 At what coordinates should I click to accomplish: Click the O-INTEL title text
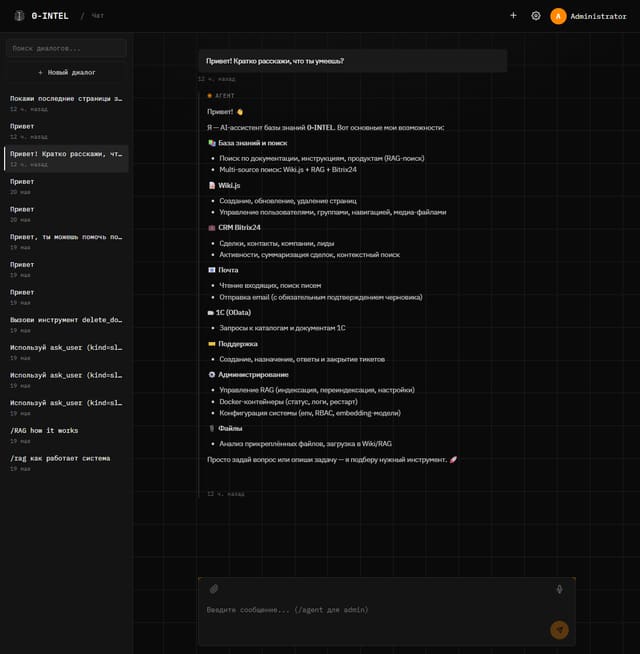tap(50, 16)
